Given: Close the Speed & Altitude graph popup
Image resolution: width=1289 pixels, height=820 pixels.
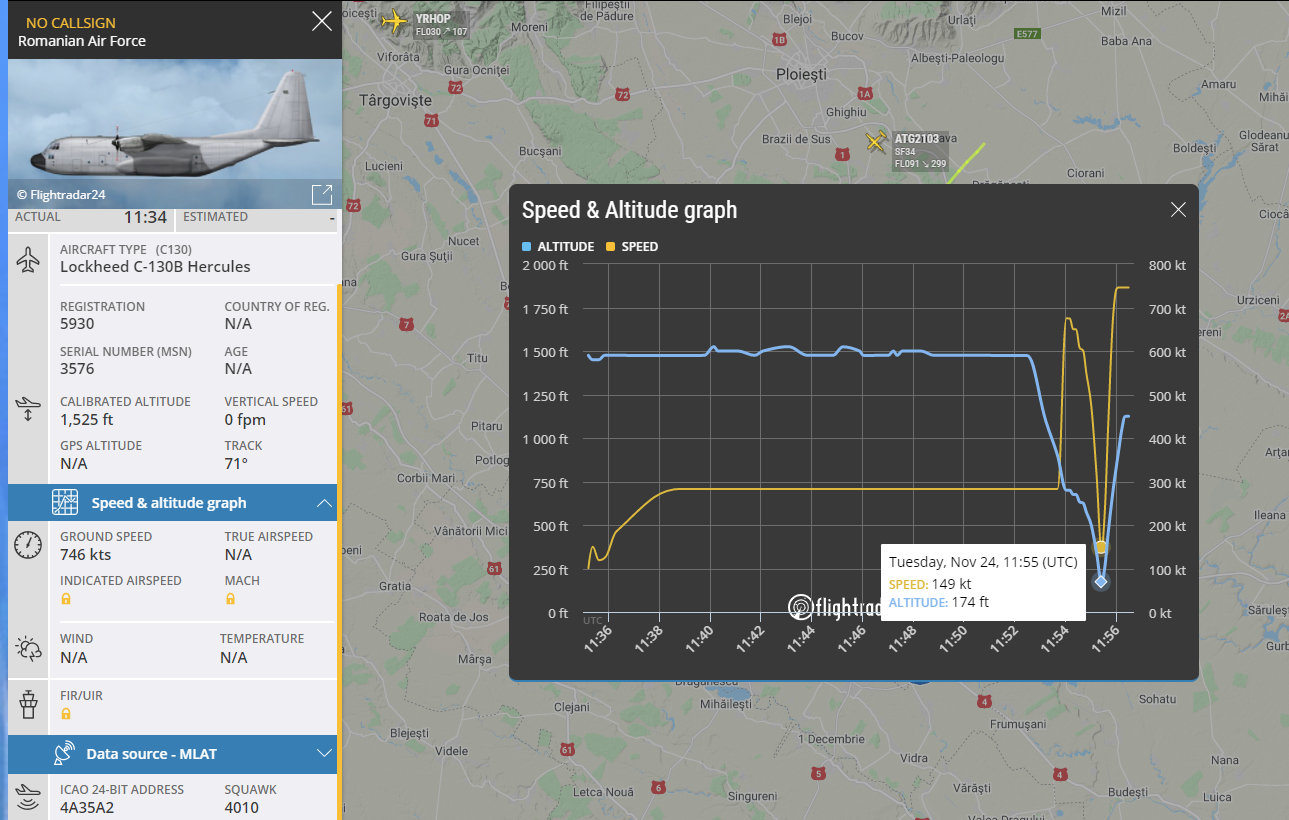Looking at the screenshot, I should [x=1178, y=209].
